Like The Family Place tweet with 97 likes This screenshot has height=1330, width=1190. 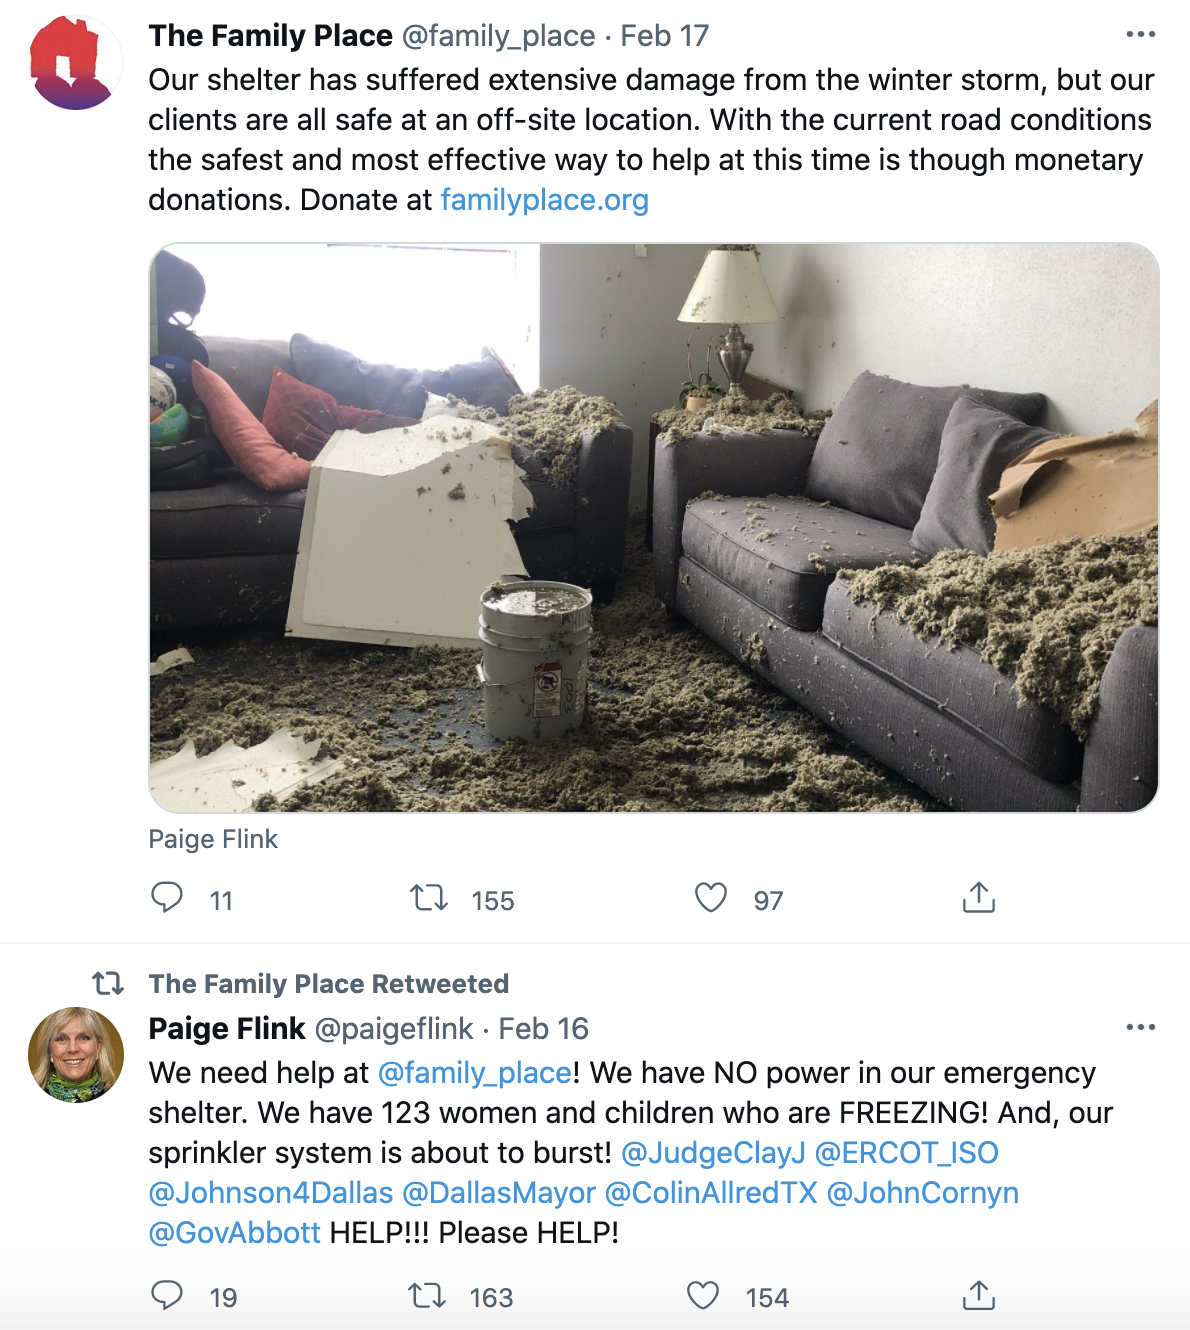pos(711,898)
